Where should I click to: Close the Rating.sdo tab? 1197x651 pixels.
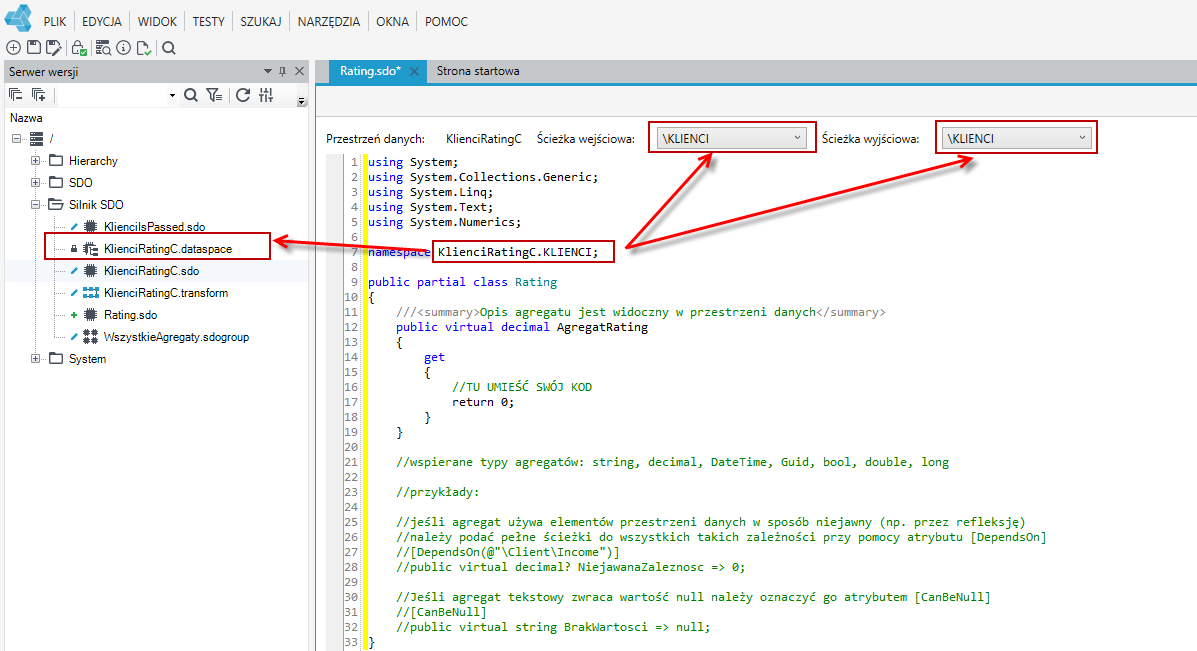pyautogui.click(x=415, y=71)
